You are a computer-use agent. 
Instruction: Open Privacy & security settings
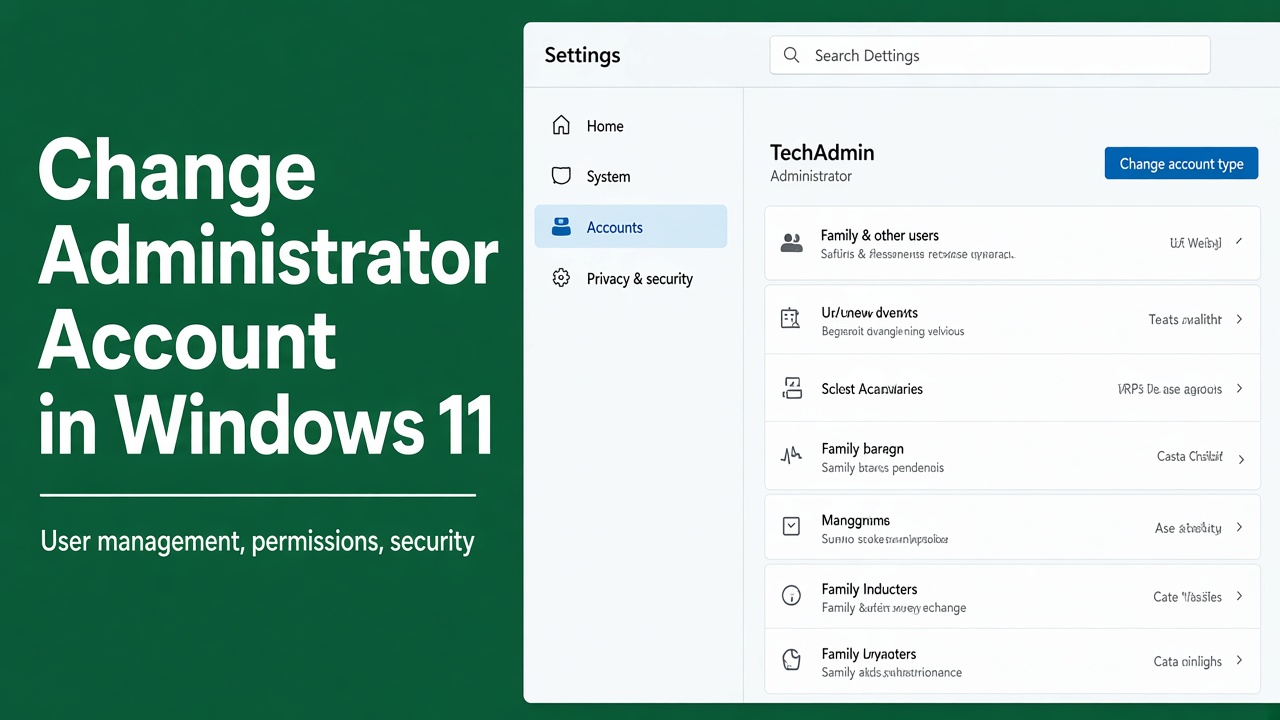pos(631,279)
